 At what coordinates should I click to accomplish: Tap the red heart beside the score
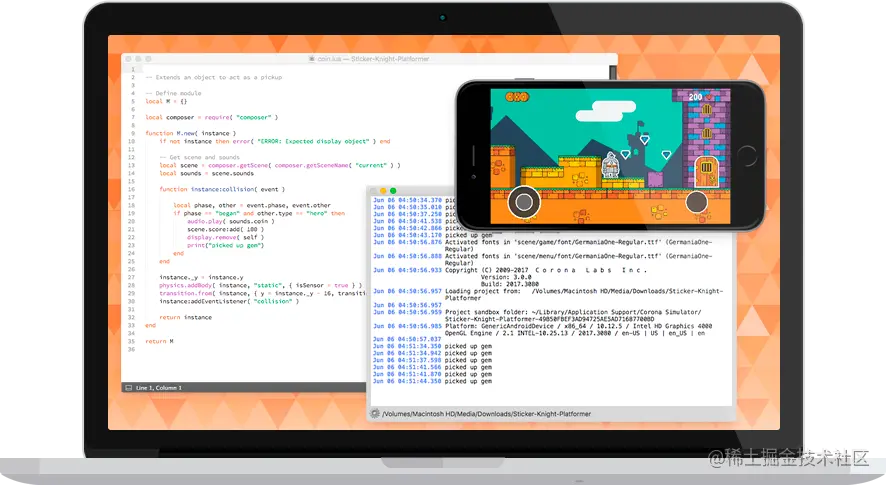pos(710,97)
